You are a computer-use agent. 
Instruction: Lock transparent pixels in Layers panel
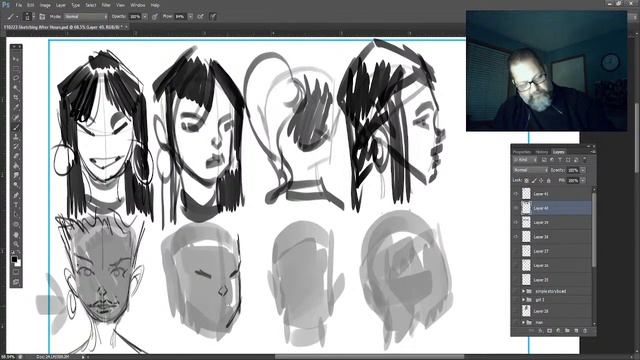point(527,180)
